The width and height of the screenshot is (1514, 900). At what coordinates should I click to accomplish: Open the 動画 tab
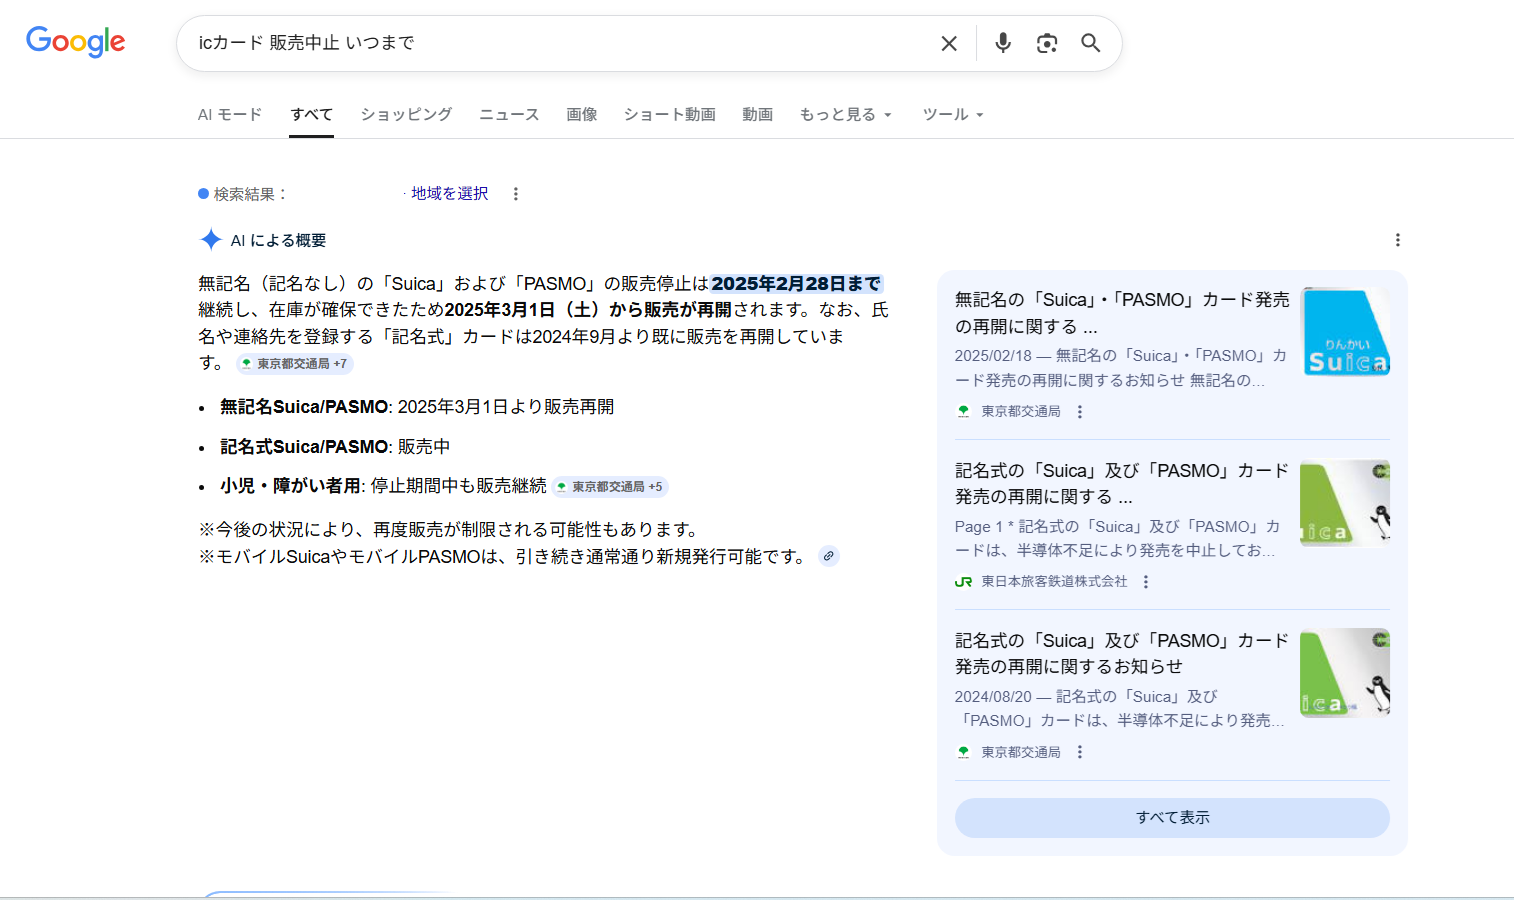tap(758, 114)
